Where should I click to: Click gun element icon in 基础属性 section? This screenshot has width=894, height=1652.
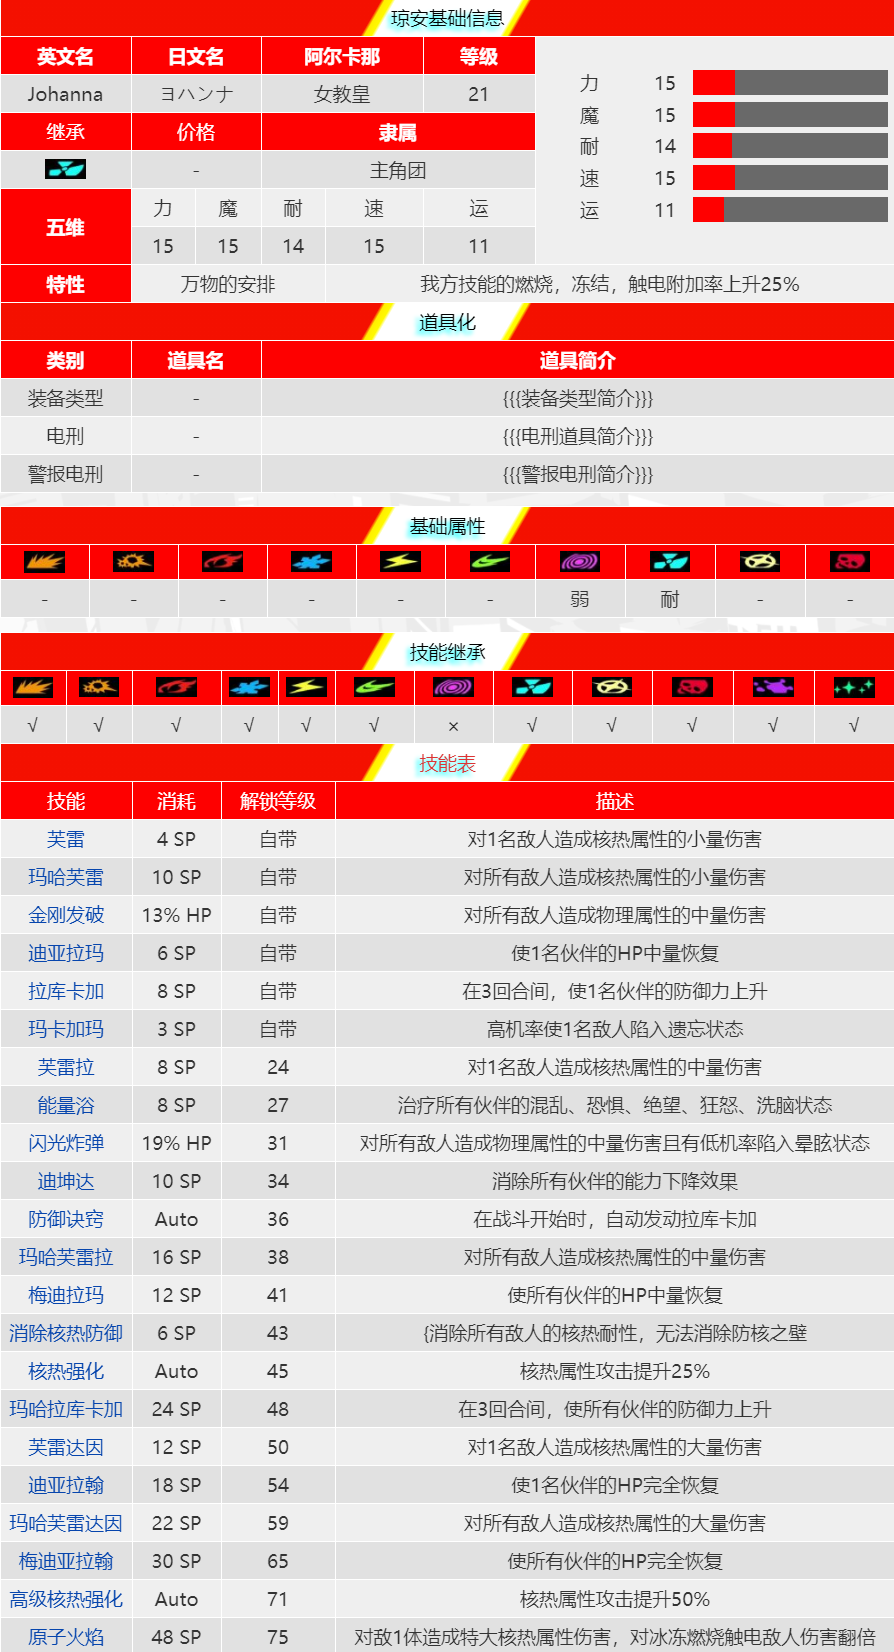tap(133, 562)
